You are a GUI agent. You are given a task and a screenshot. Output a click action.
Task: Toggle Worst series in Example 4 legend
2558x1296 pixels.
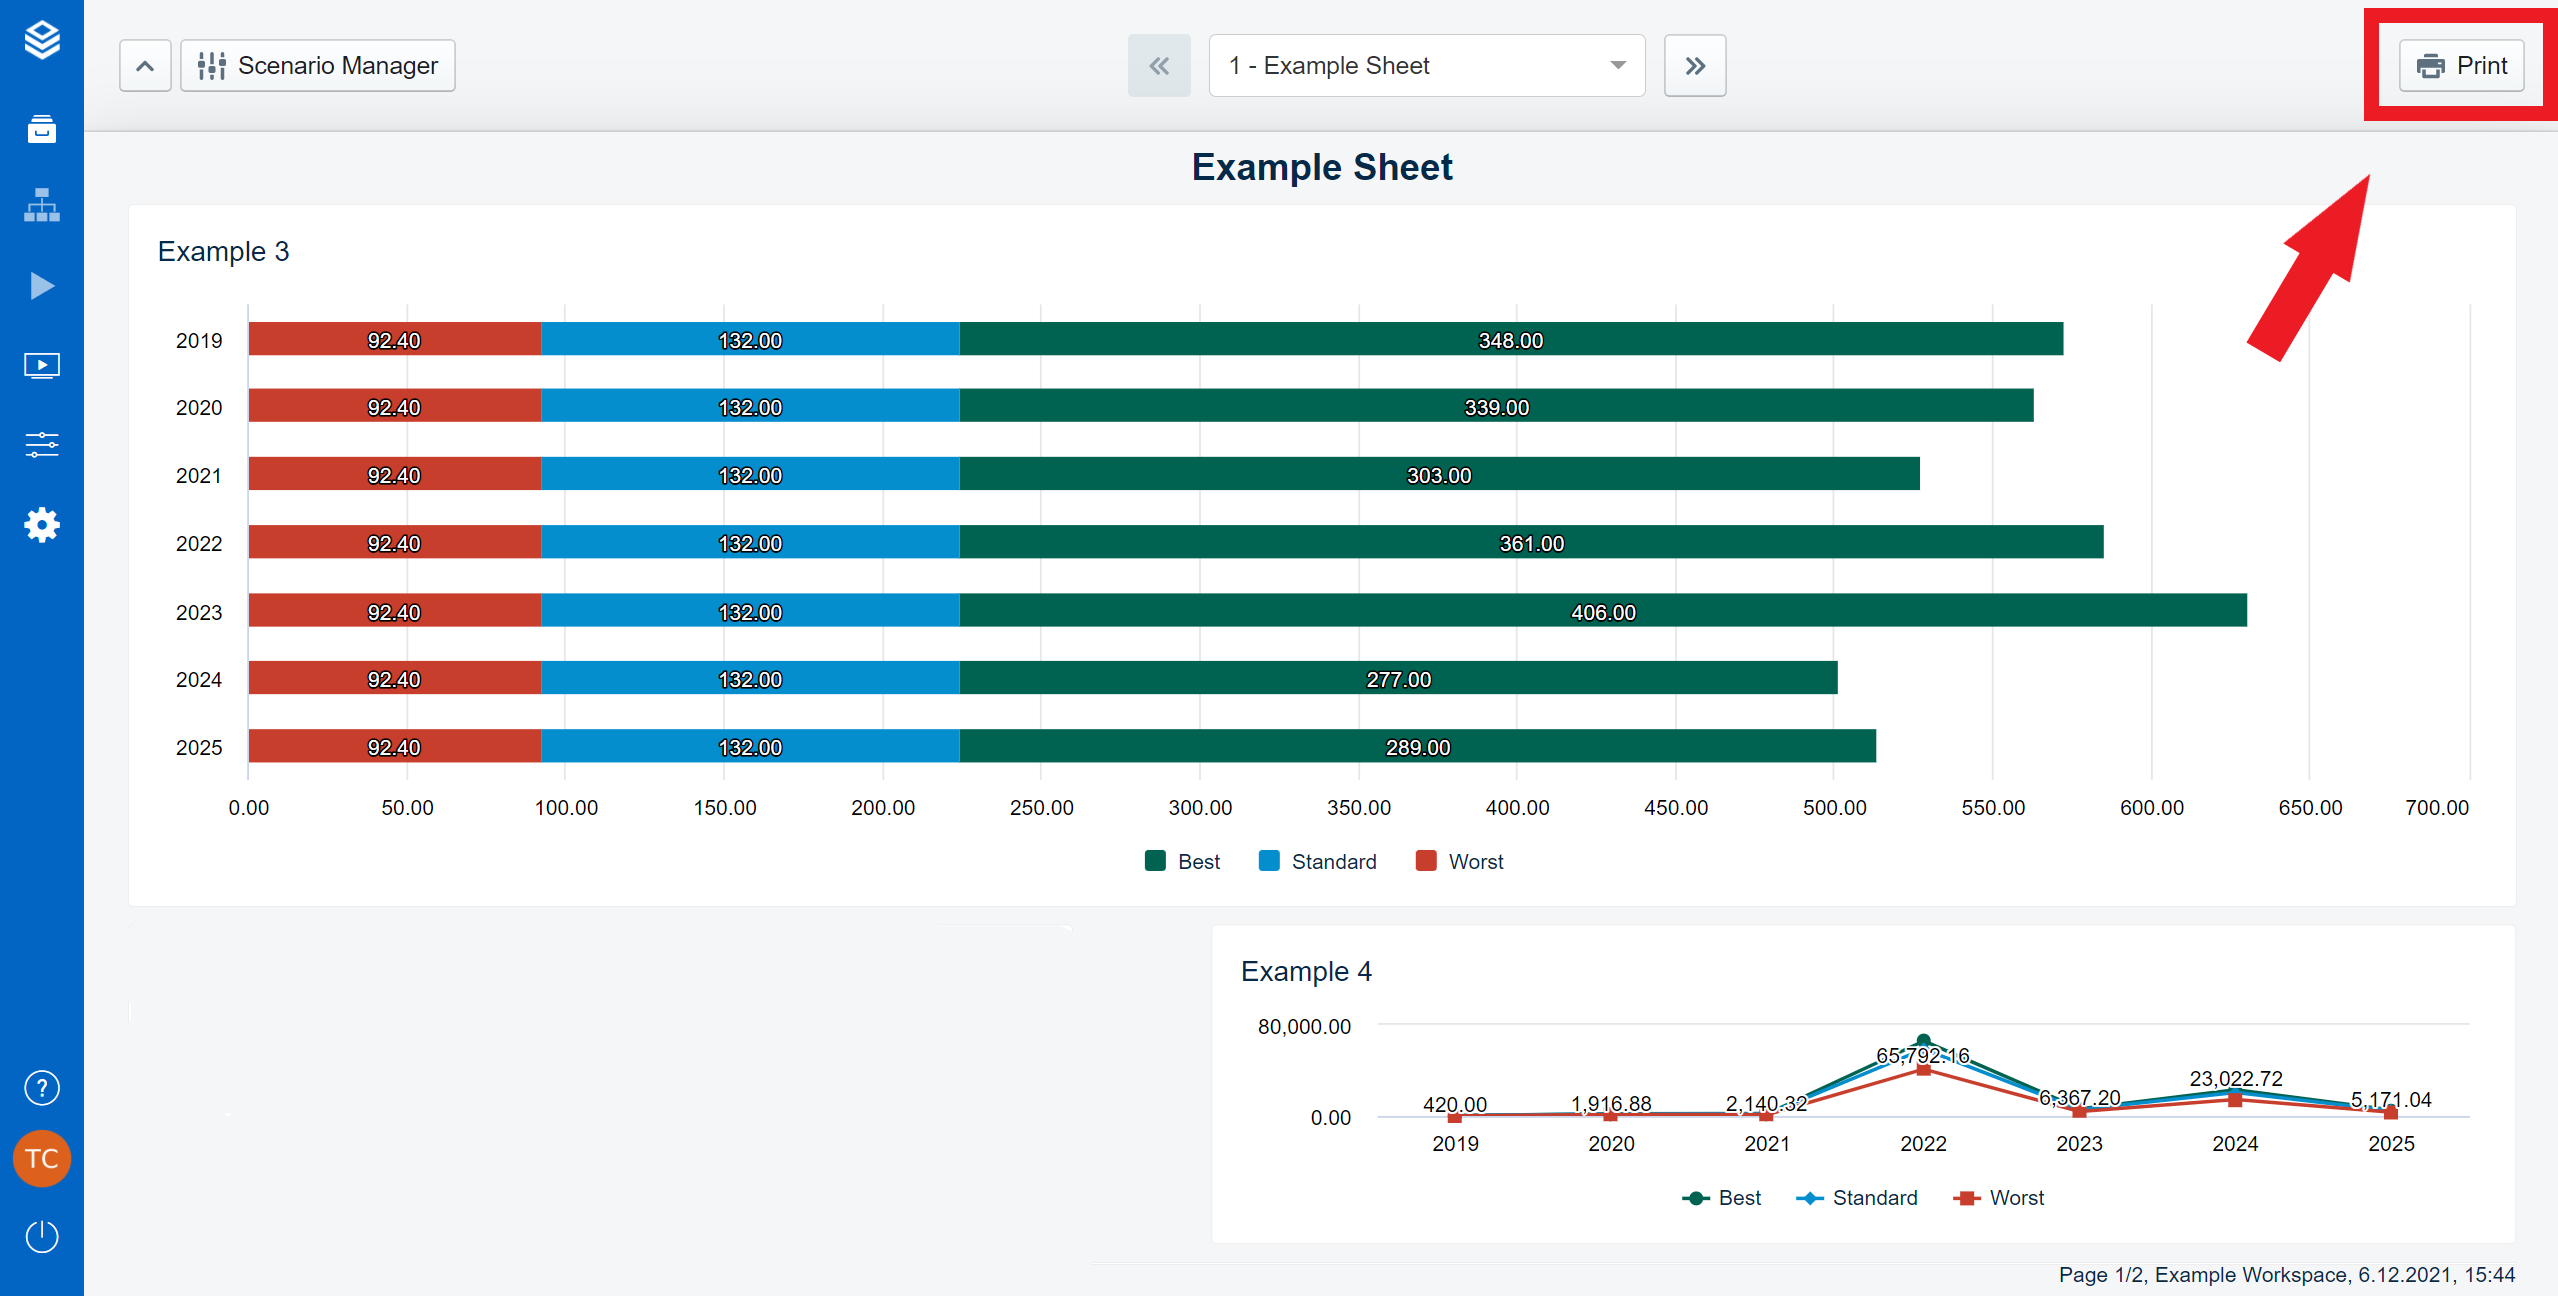tap(1999, 1197)
